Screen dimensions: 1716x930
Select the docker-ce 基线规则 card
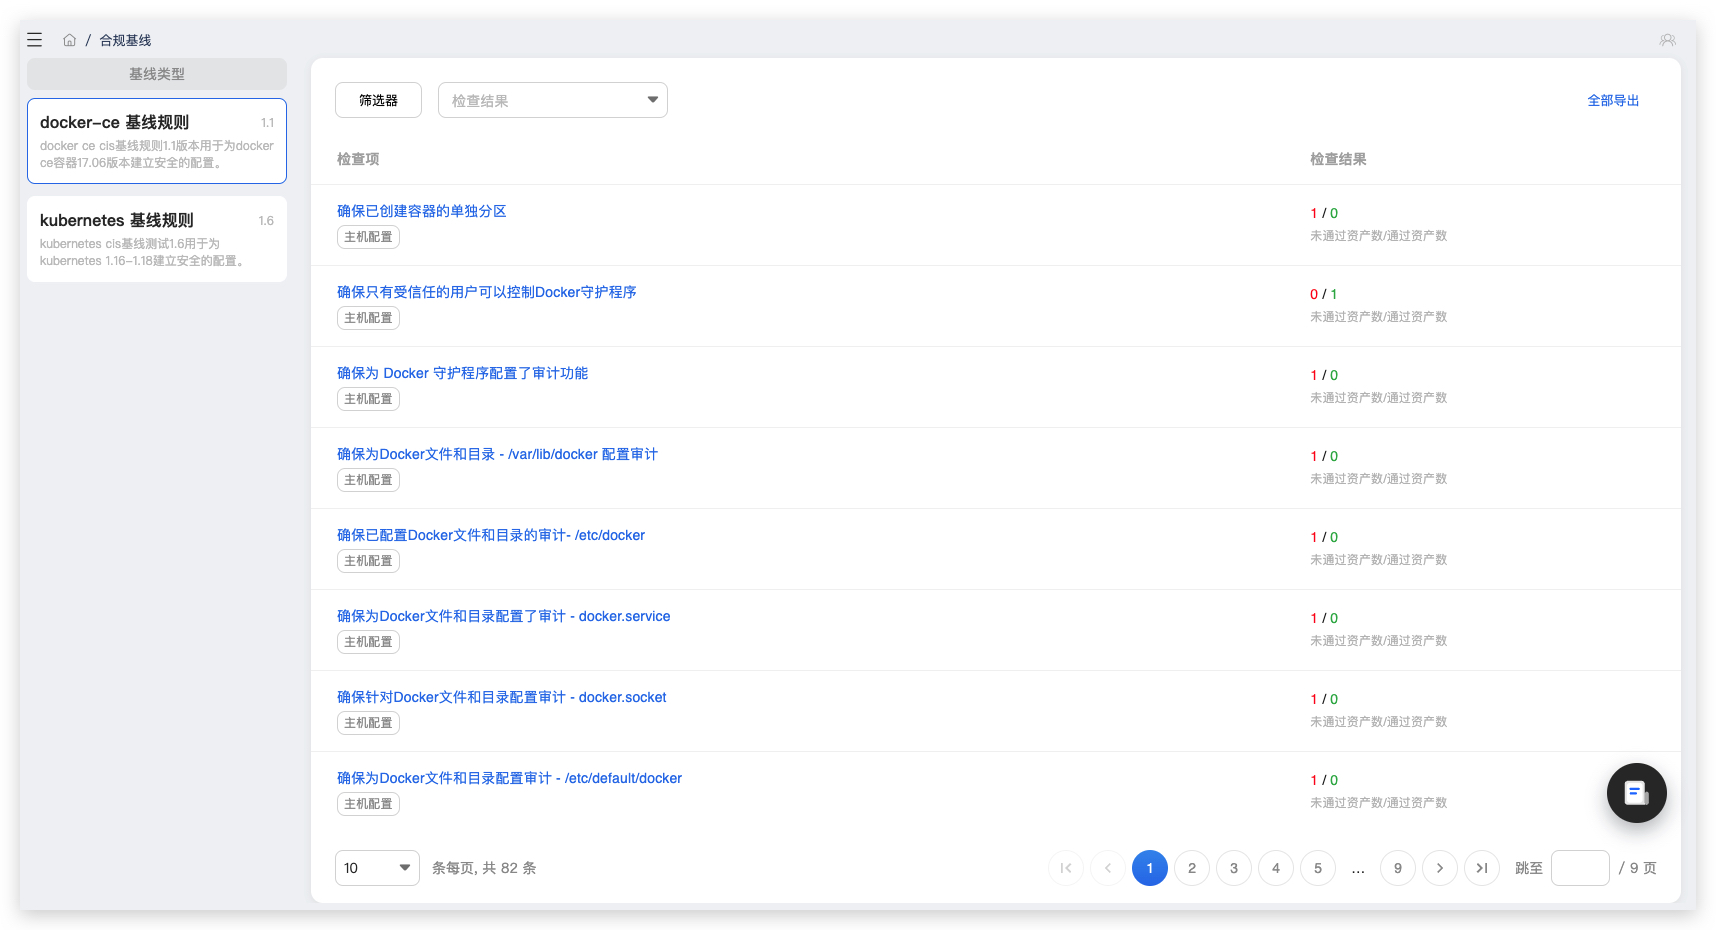tap(157, 141)
